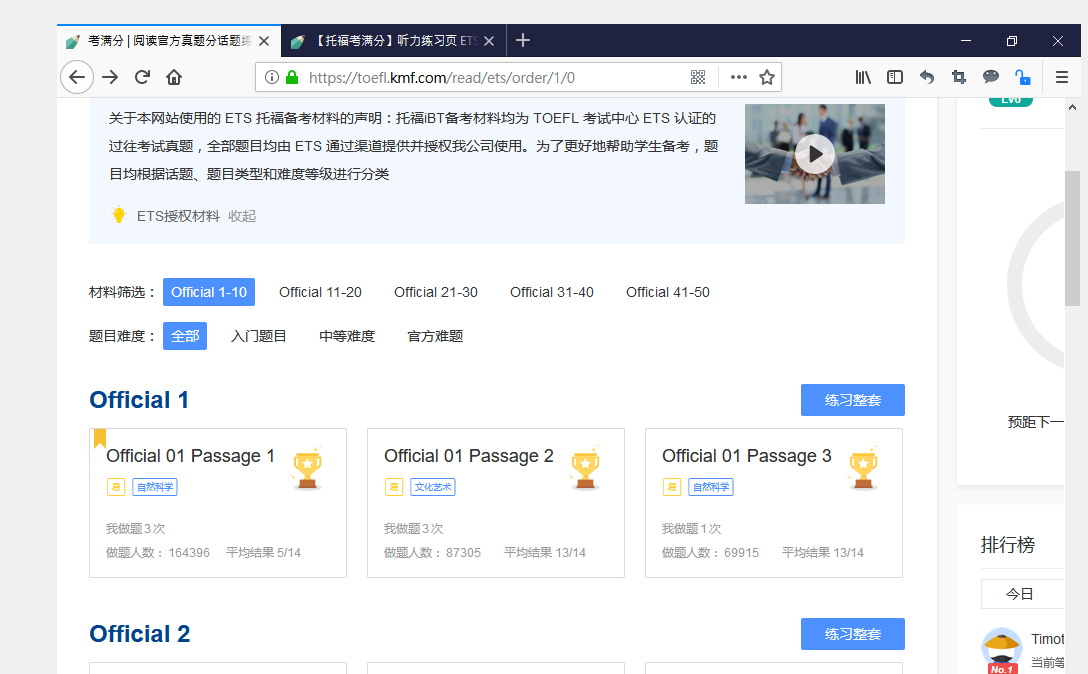Click the trophy icon on Passage 3
Image resolution: width=1088 pixels, height=674 pixels.
[x=863, y=469]
